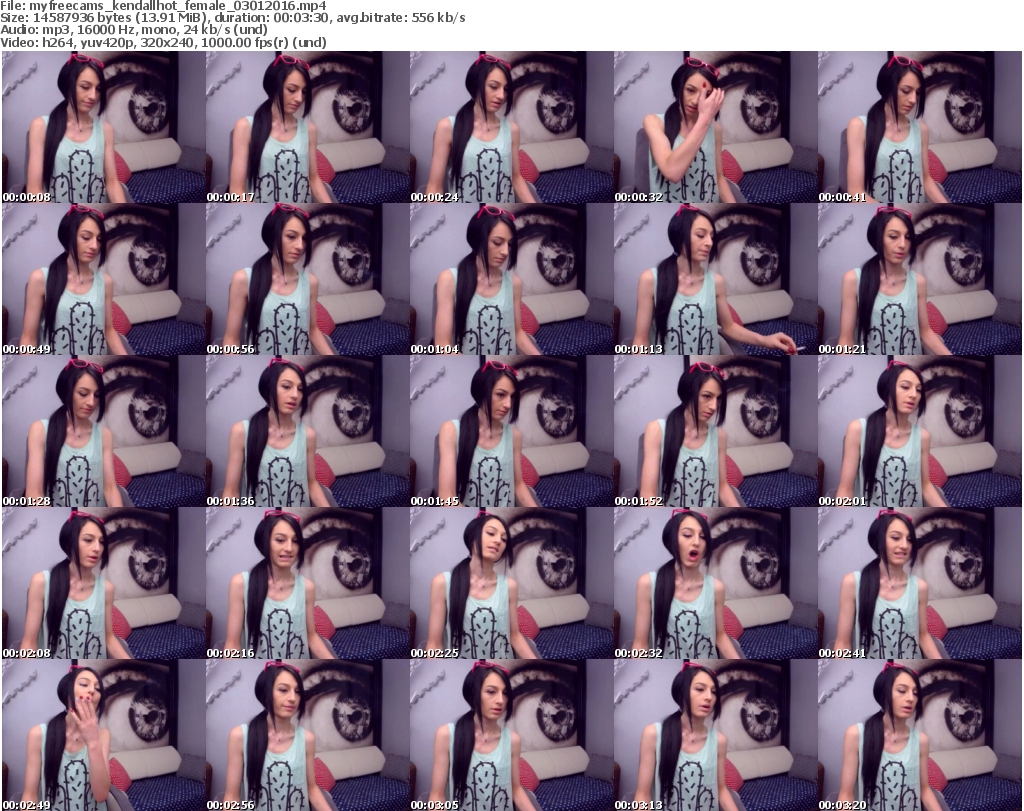Select the thumbnail stamped 00:00:24

coord(511,127)
